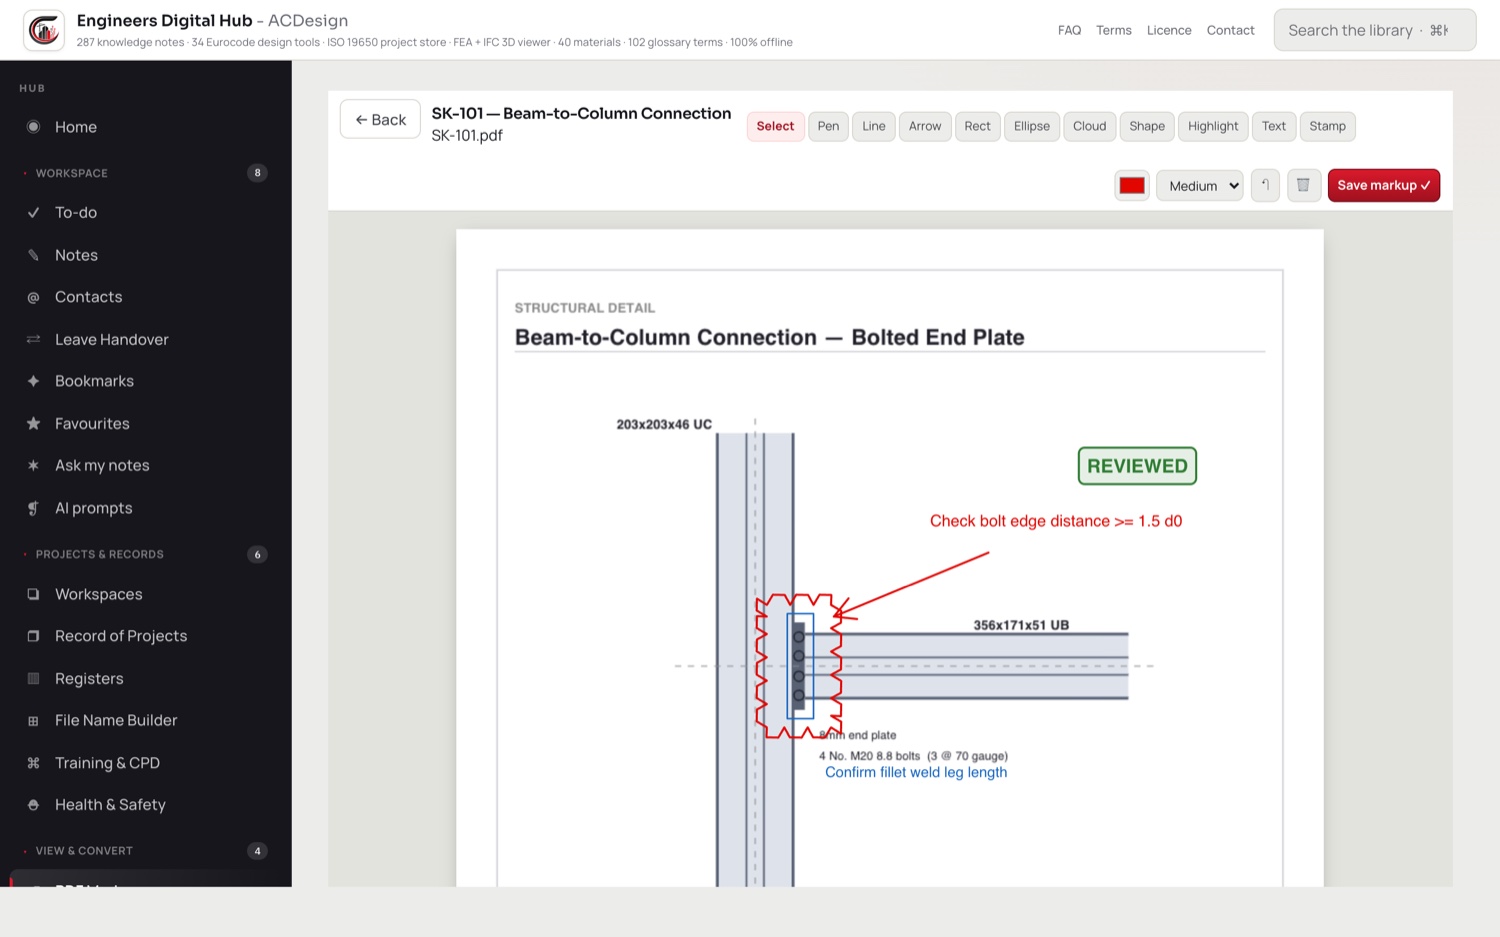Focus the Search the library field
The height and width of the screenshot is (937, 1500).
[x=1375, y=30]
